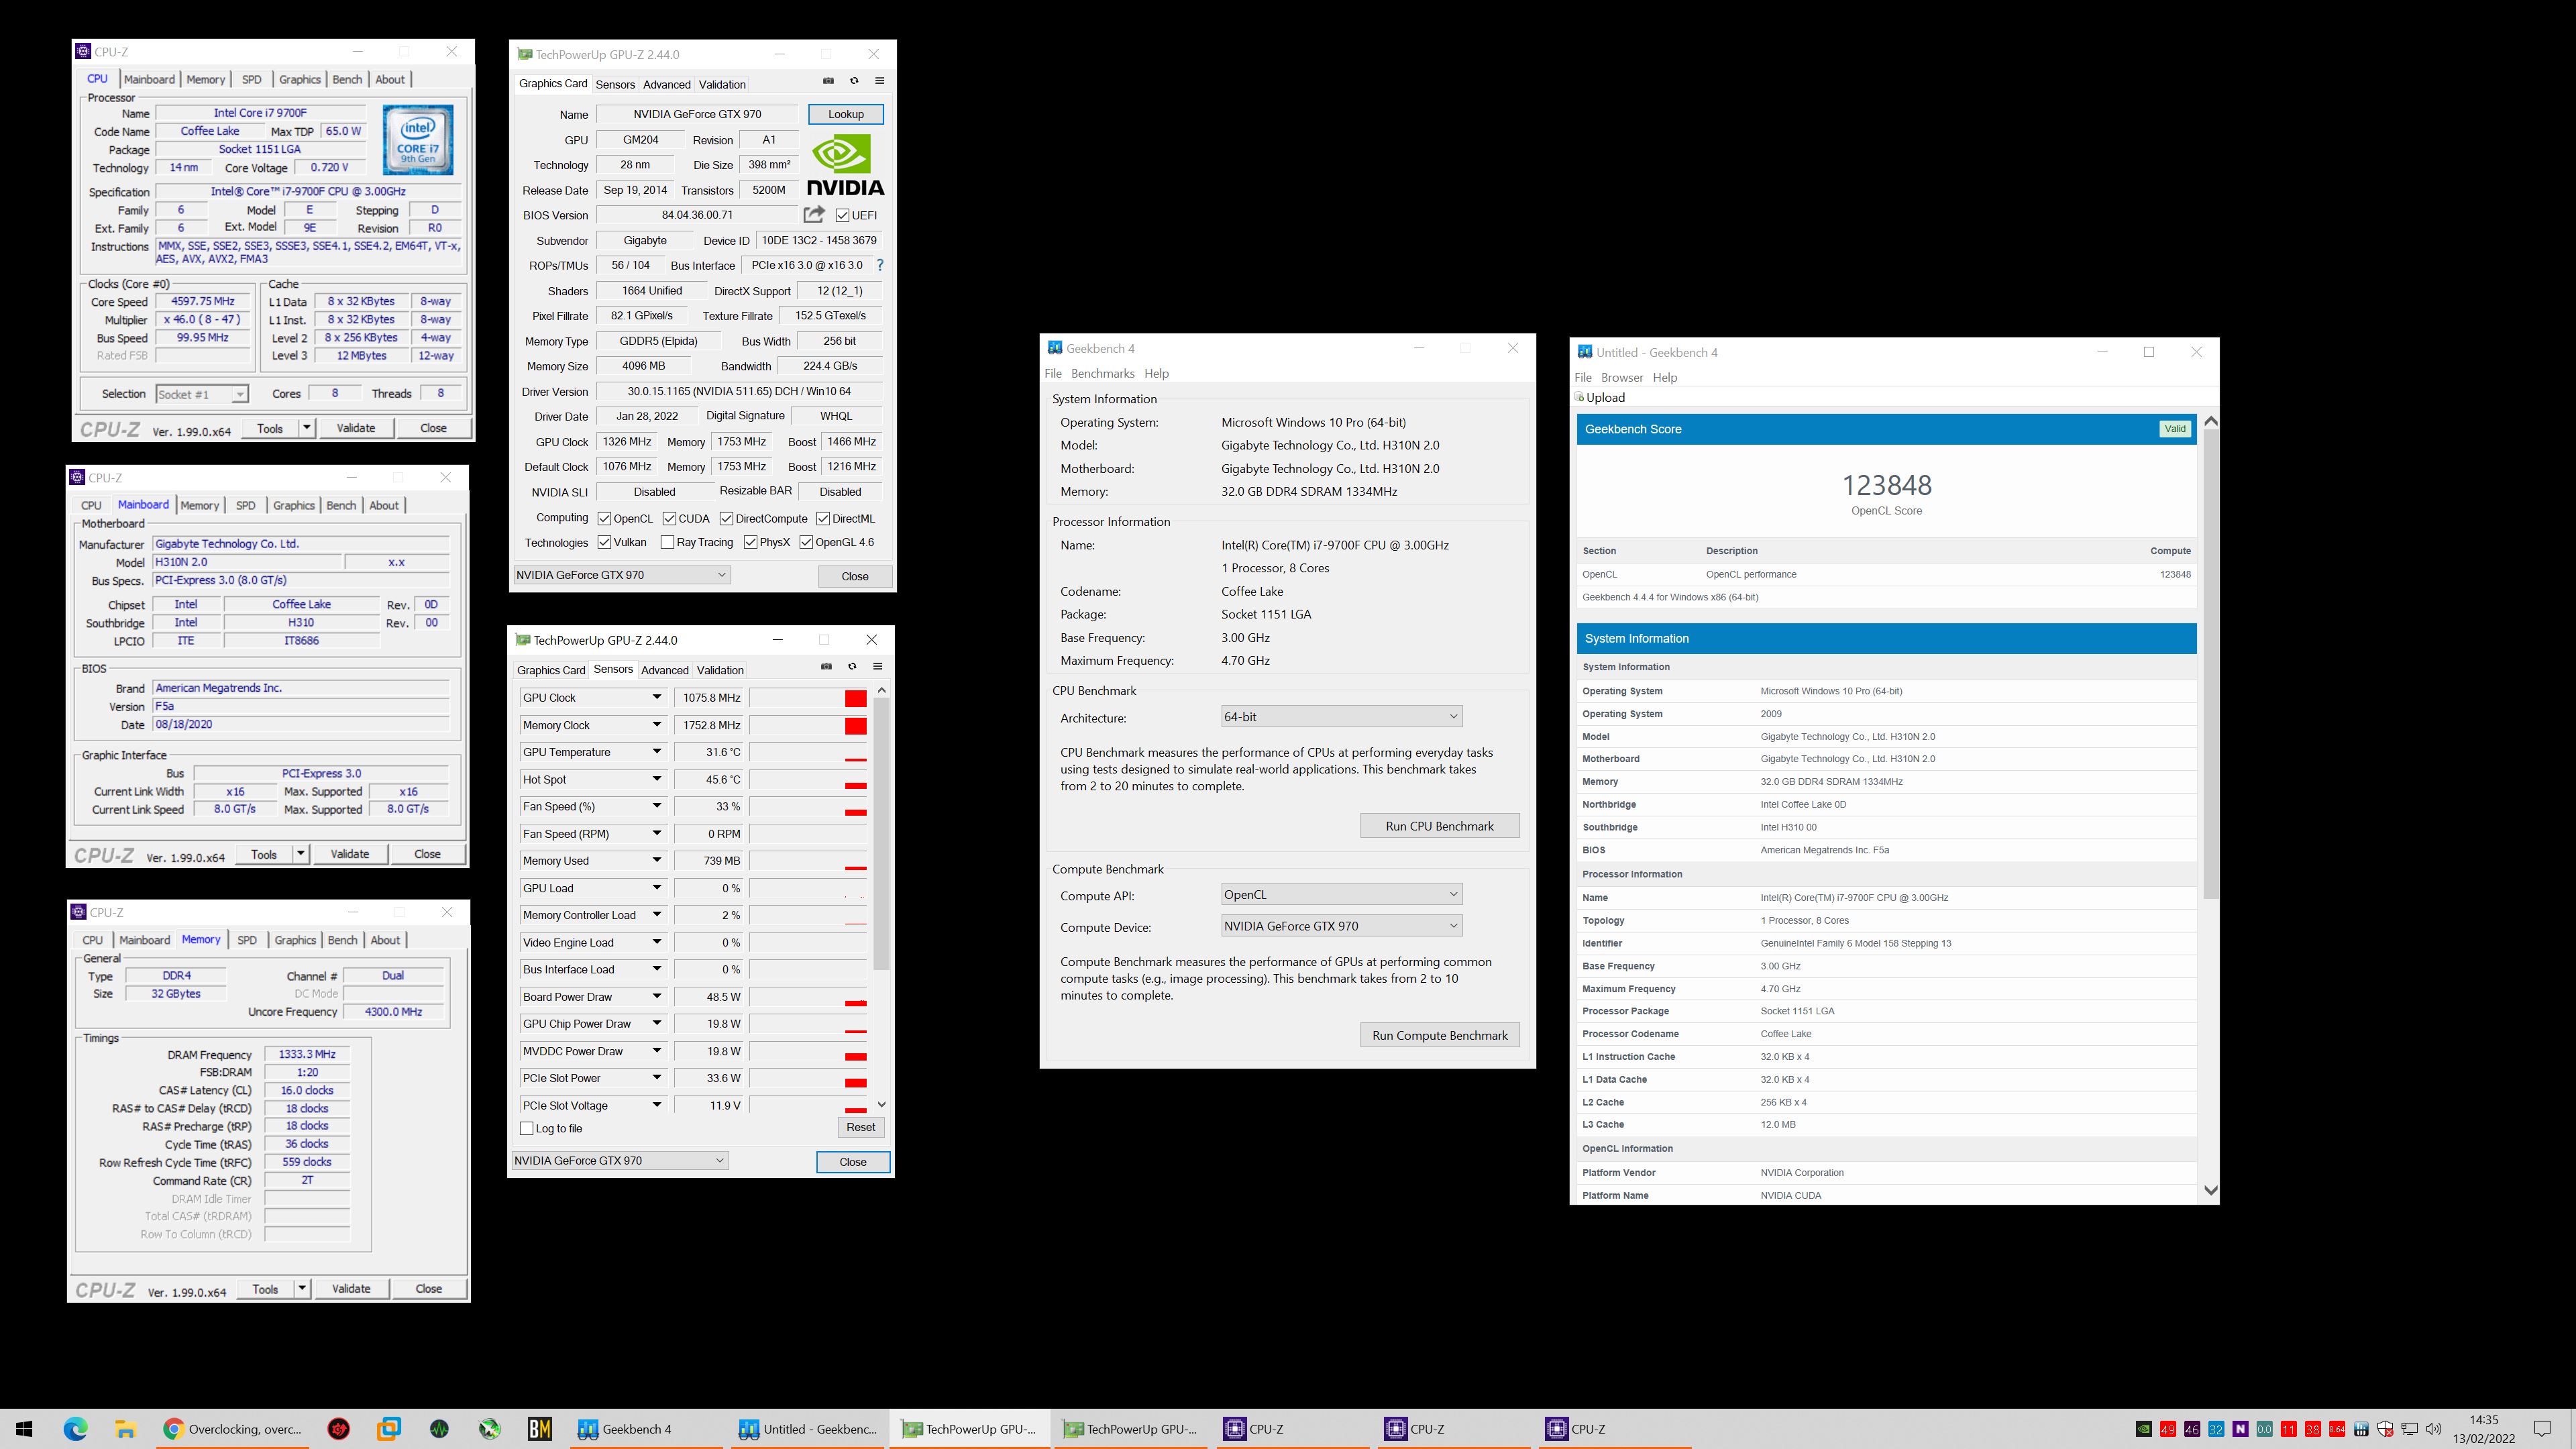The image size is (2576, 1449).
Task: Click the Board Power Draw sensor graph
Action: click(x=808, y=997)
